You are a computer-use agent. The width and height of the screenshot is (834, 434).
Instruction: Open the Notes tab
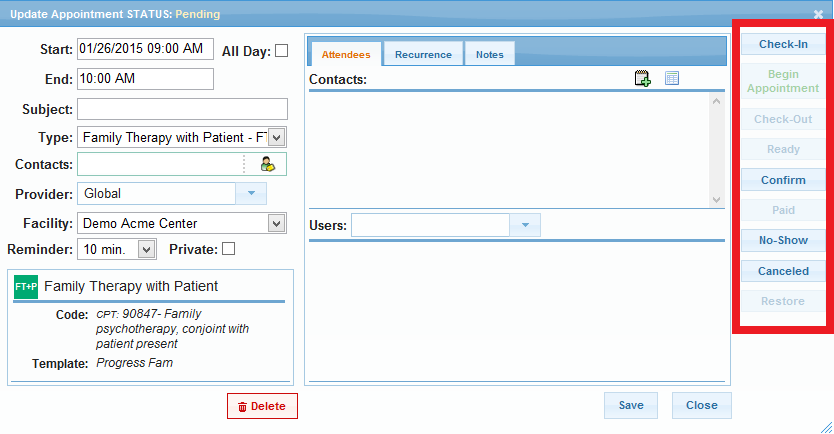[490, 54]
